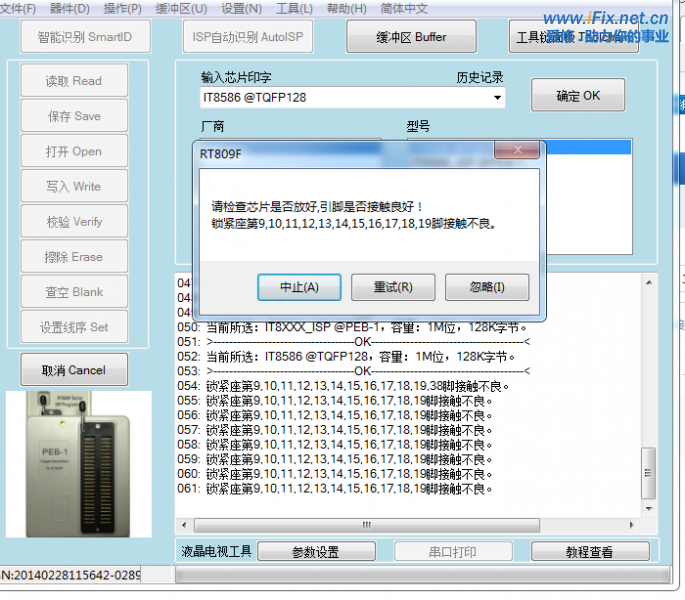Image resolution: width=685 pixels, height=600 pixels.
Task: Click log line 052 about IT8586 @TQFP128
Action: click(x=346, y=357)
